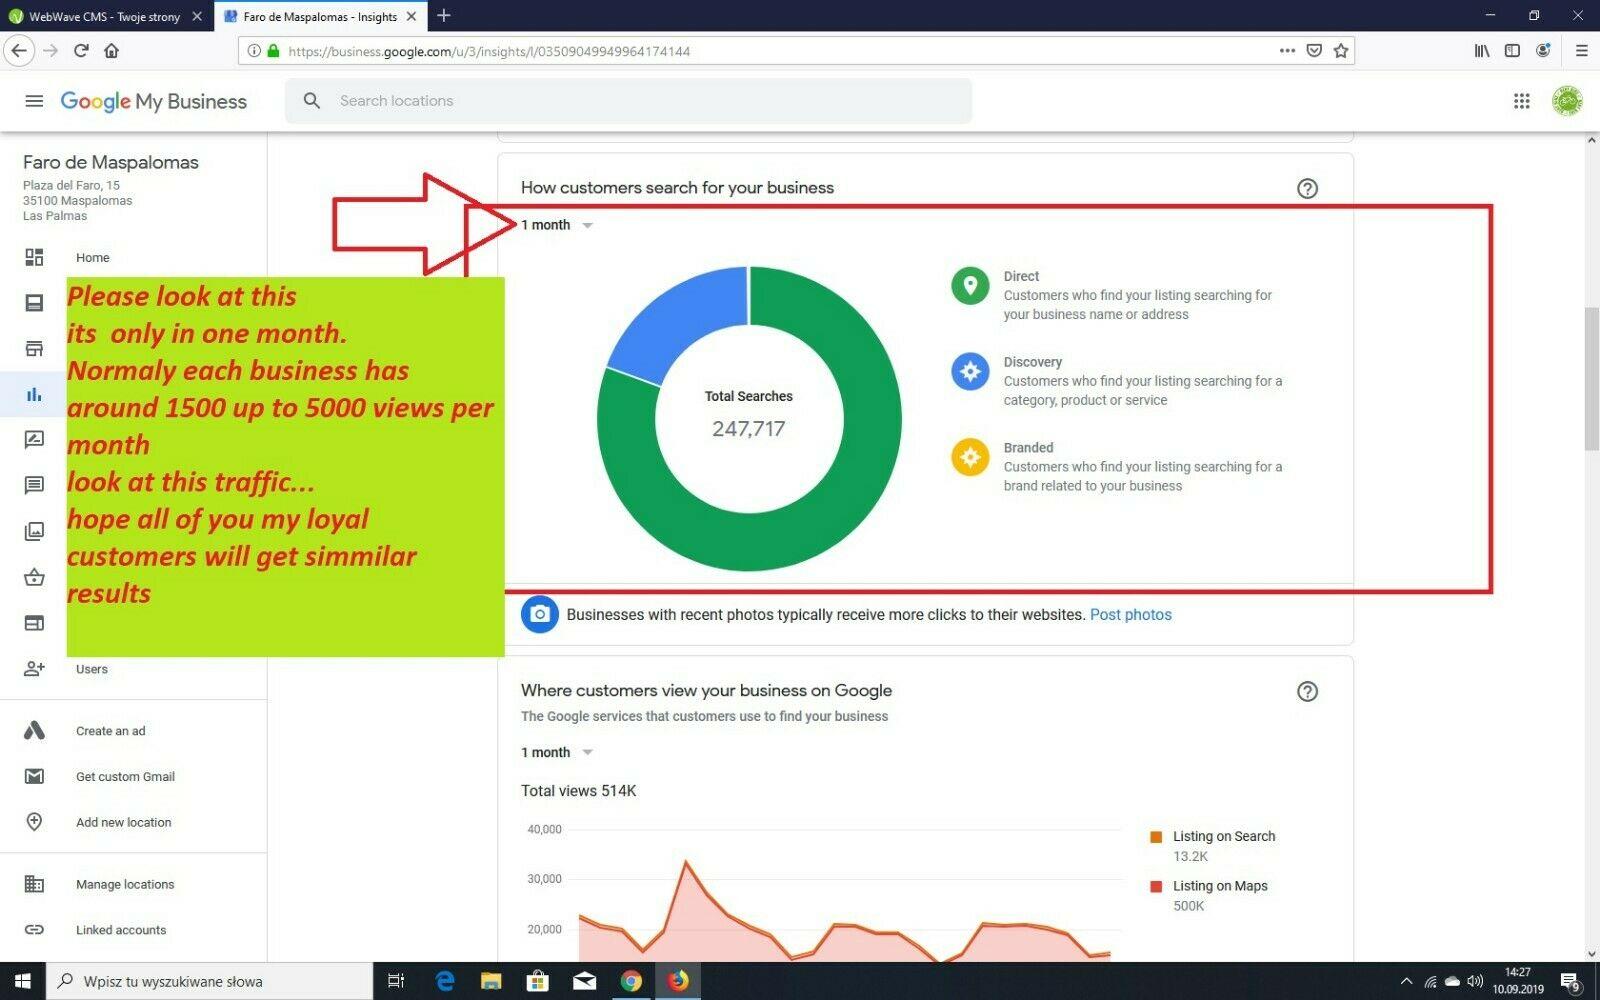Open Firefox Library toolbar icon
1600x1000 pixels.
[1482, 50]
